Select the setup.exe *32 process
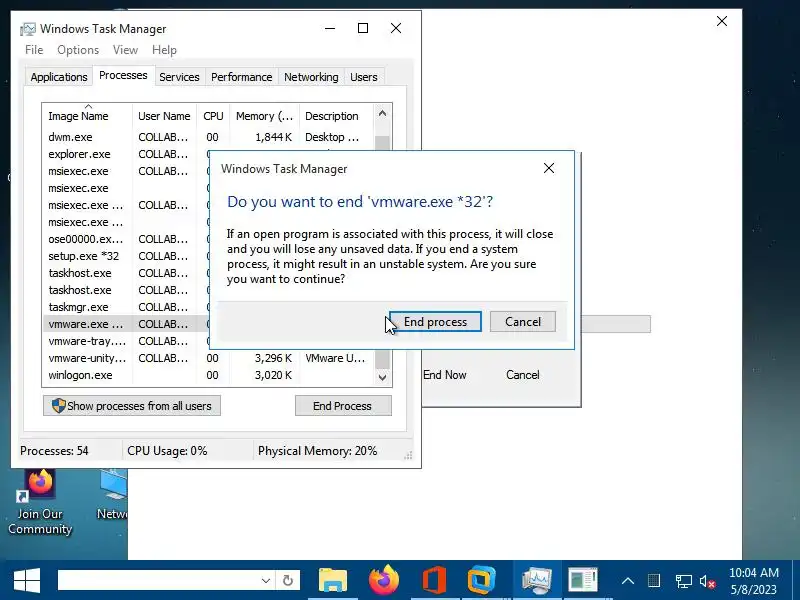 pos(126,256)
